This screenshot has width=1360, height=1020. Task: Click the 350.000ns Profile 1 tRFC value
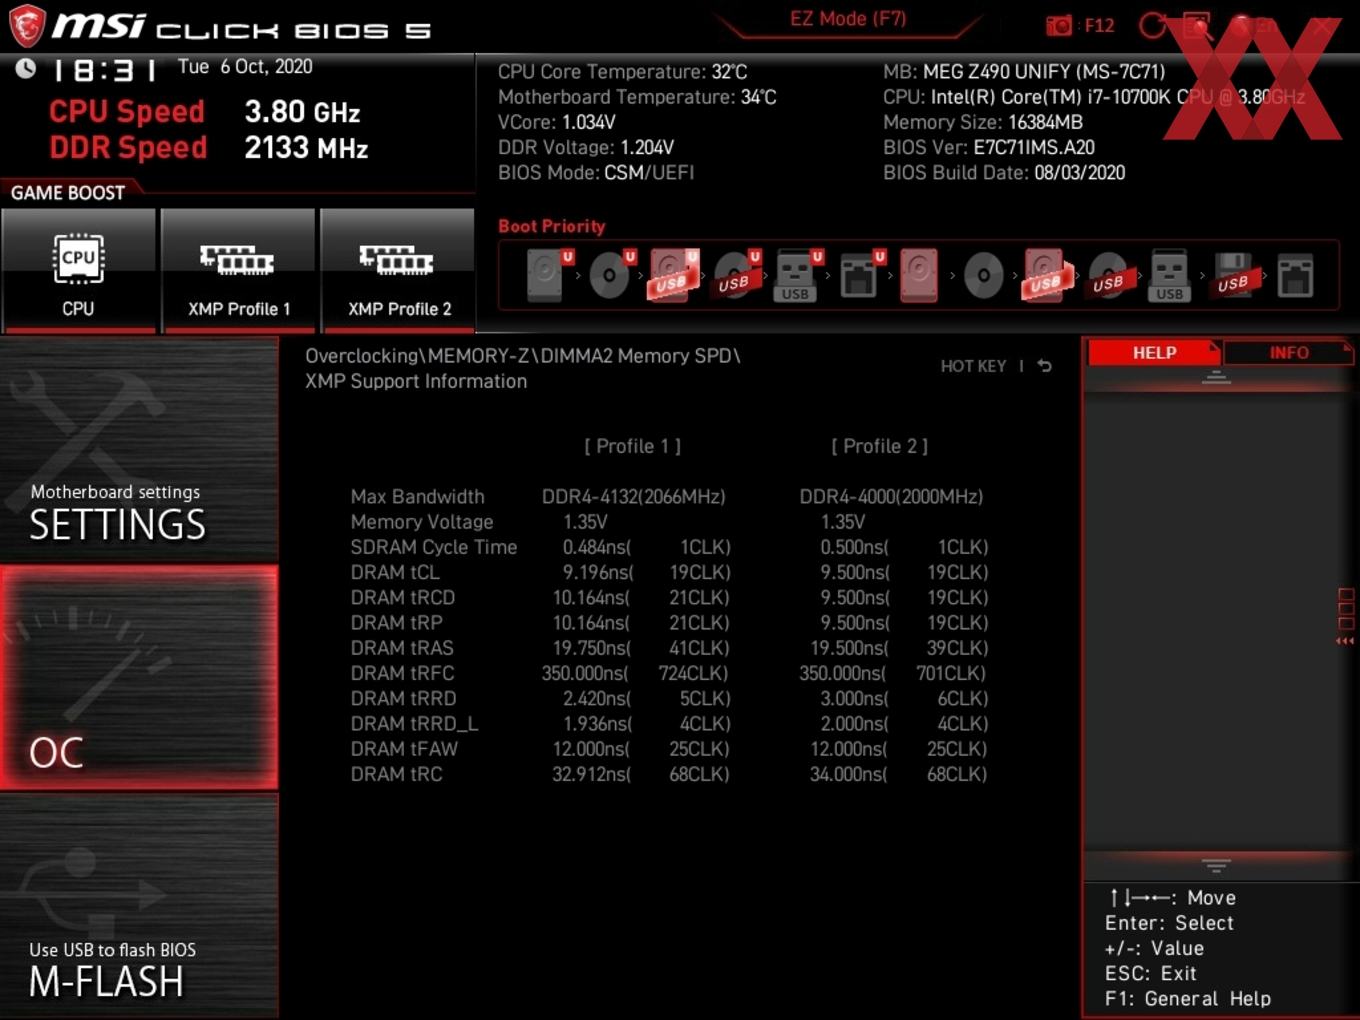[585, 673]
